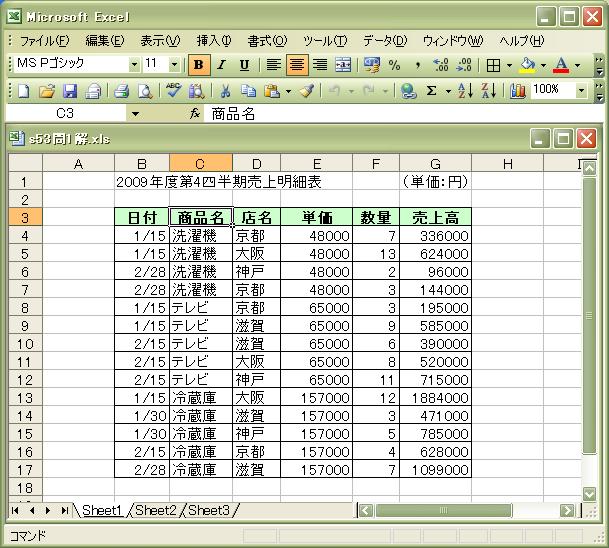Switch to Sheet2 tab
Screen dimensions: 609x548
click(156, 510)
